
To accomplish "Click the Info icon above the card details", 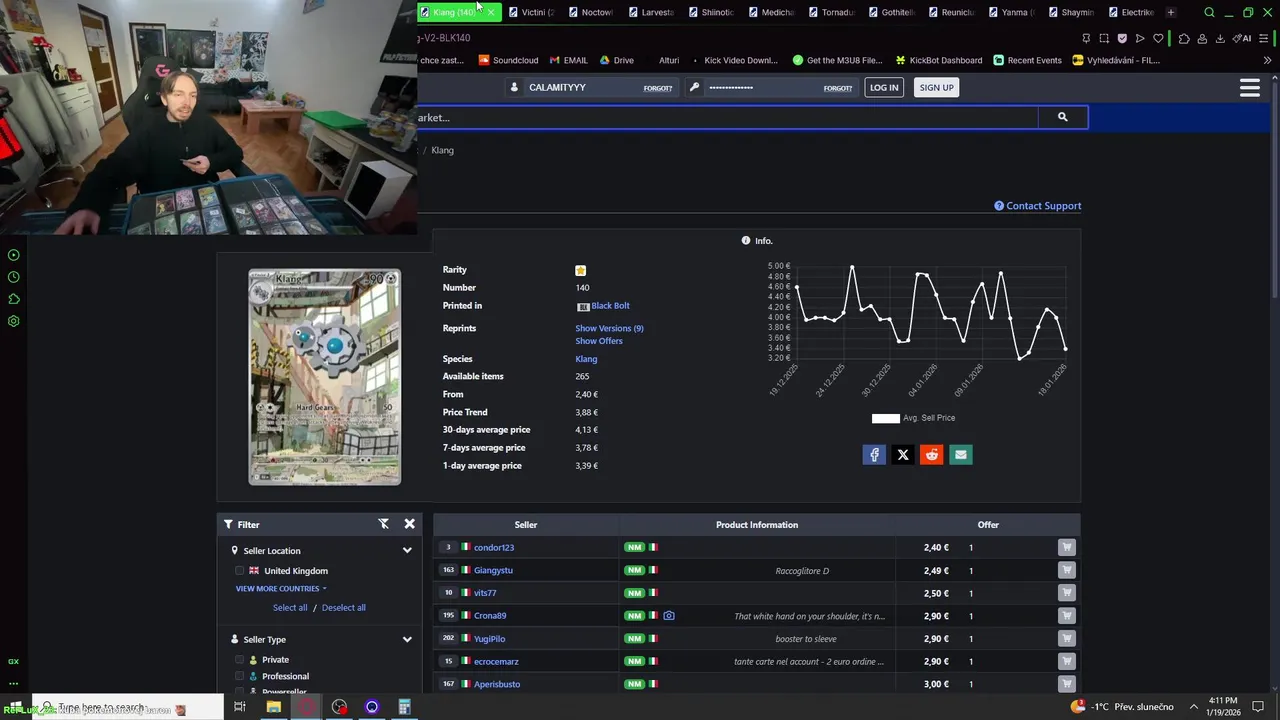I will point(746,241).
